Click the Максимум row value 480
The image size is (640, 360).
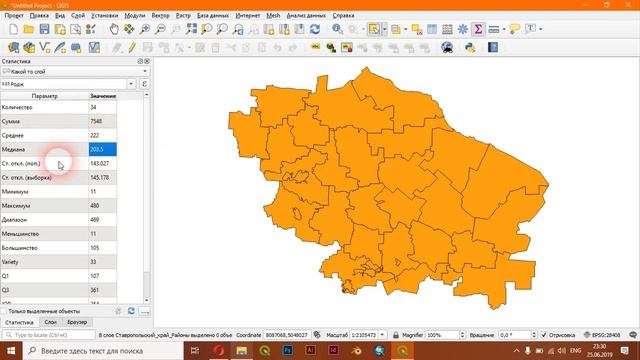coord(102,206)
